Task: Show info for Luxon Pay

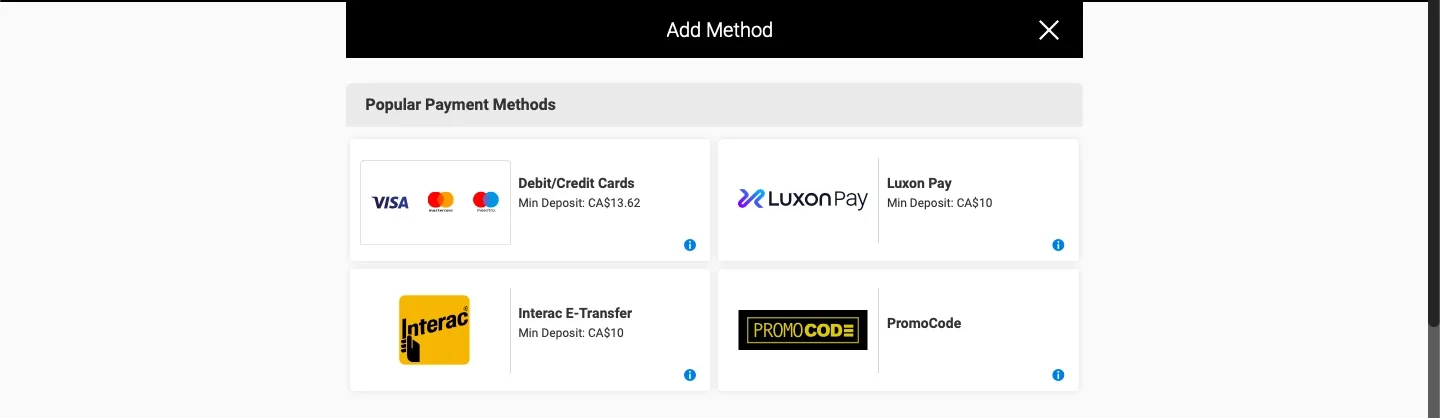Action: (1058, 245)
